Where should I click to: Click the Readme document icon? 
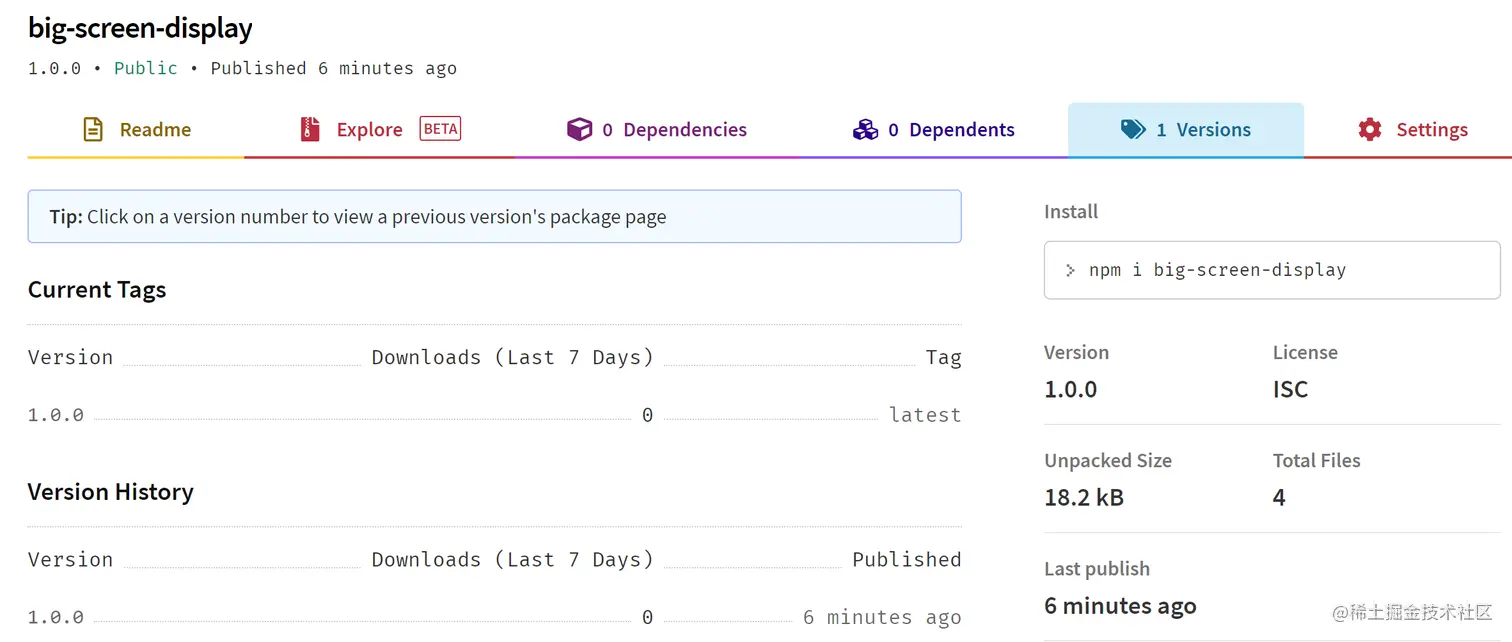click(x=93, y=129)
